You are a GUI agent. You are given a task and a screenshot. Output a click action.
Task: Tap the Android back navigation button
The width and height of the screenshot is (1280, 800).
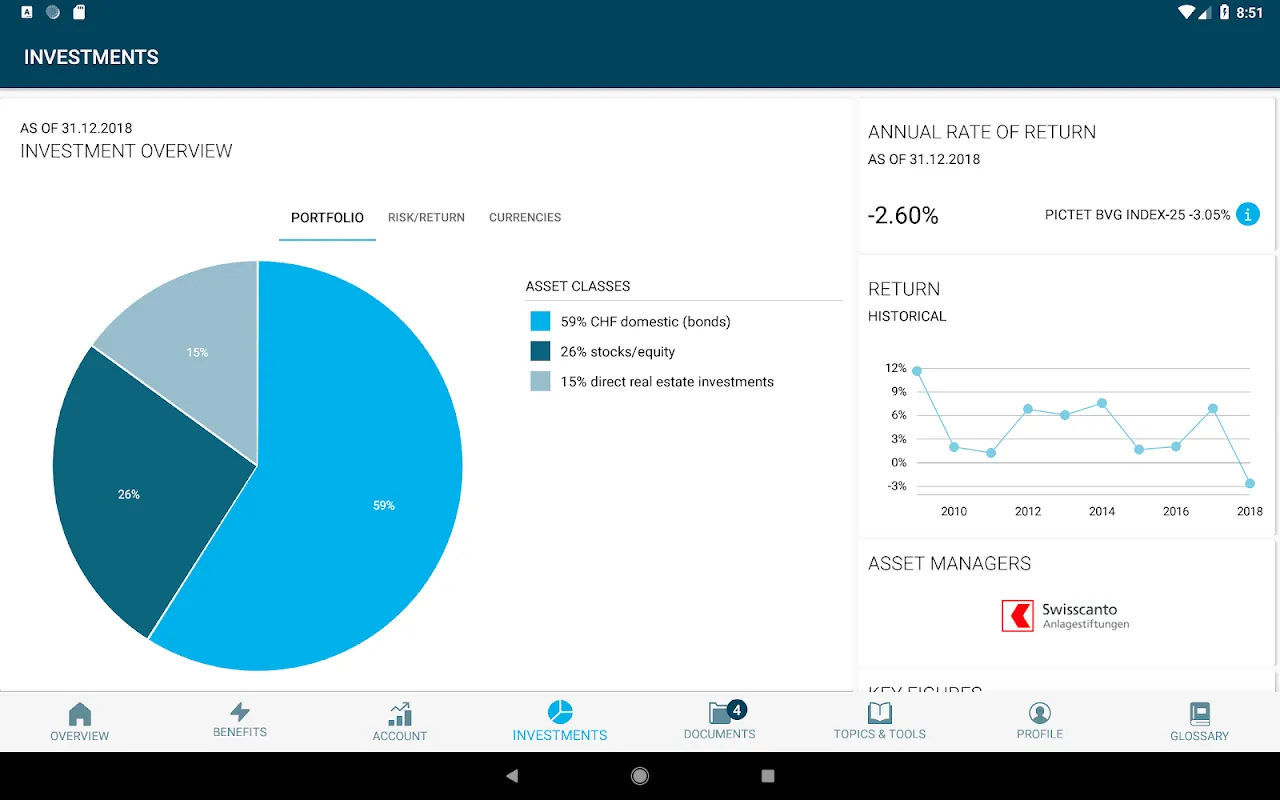pos(512,776)
